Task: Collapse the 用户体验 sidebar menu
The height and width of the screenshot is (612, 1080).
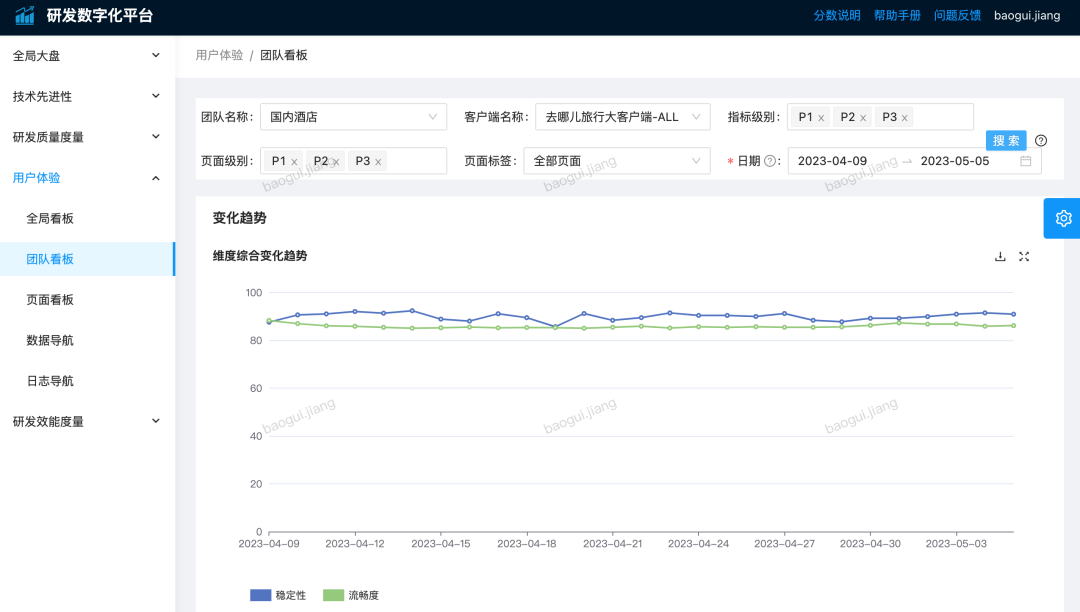Action: coord(87,178)
